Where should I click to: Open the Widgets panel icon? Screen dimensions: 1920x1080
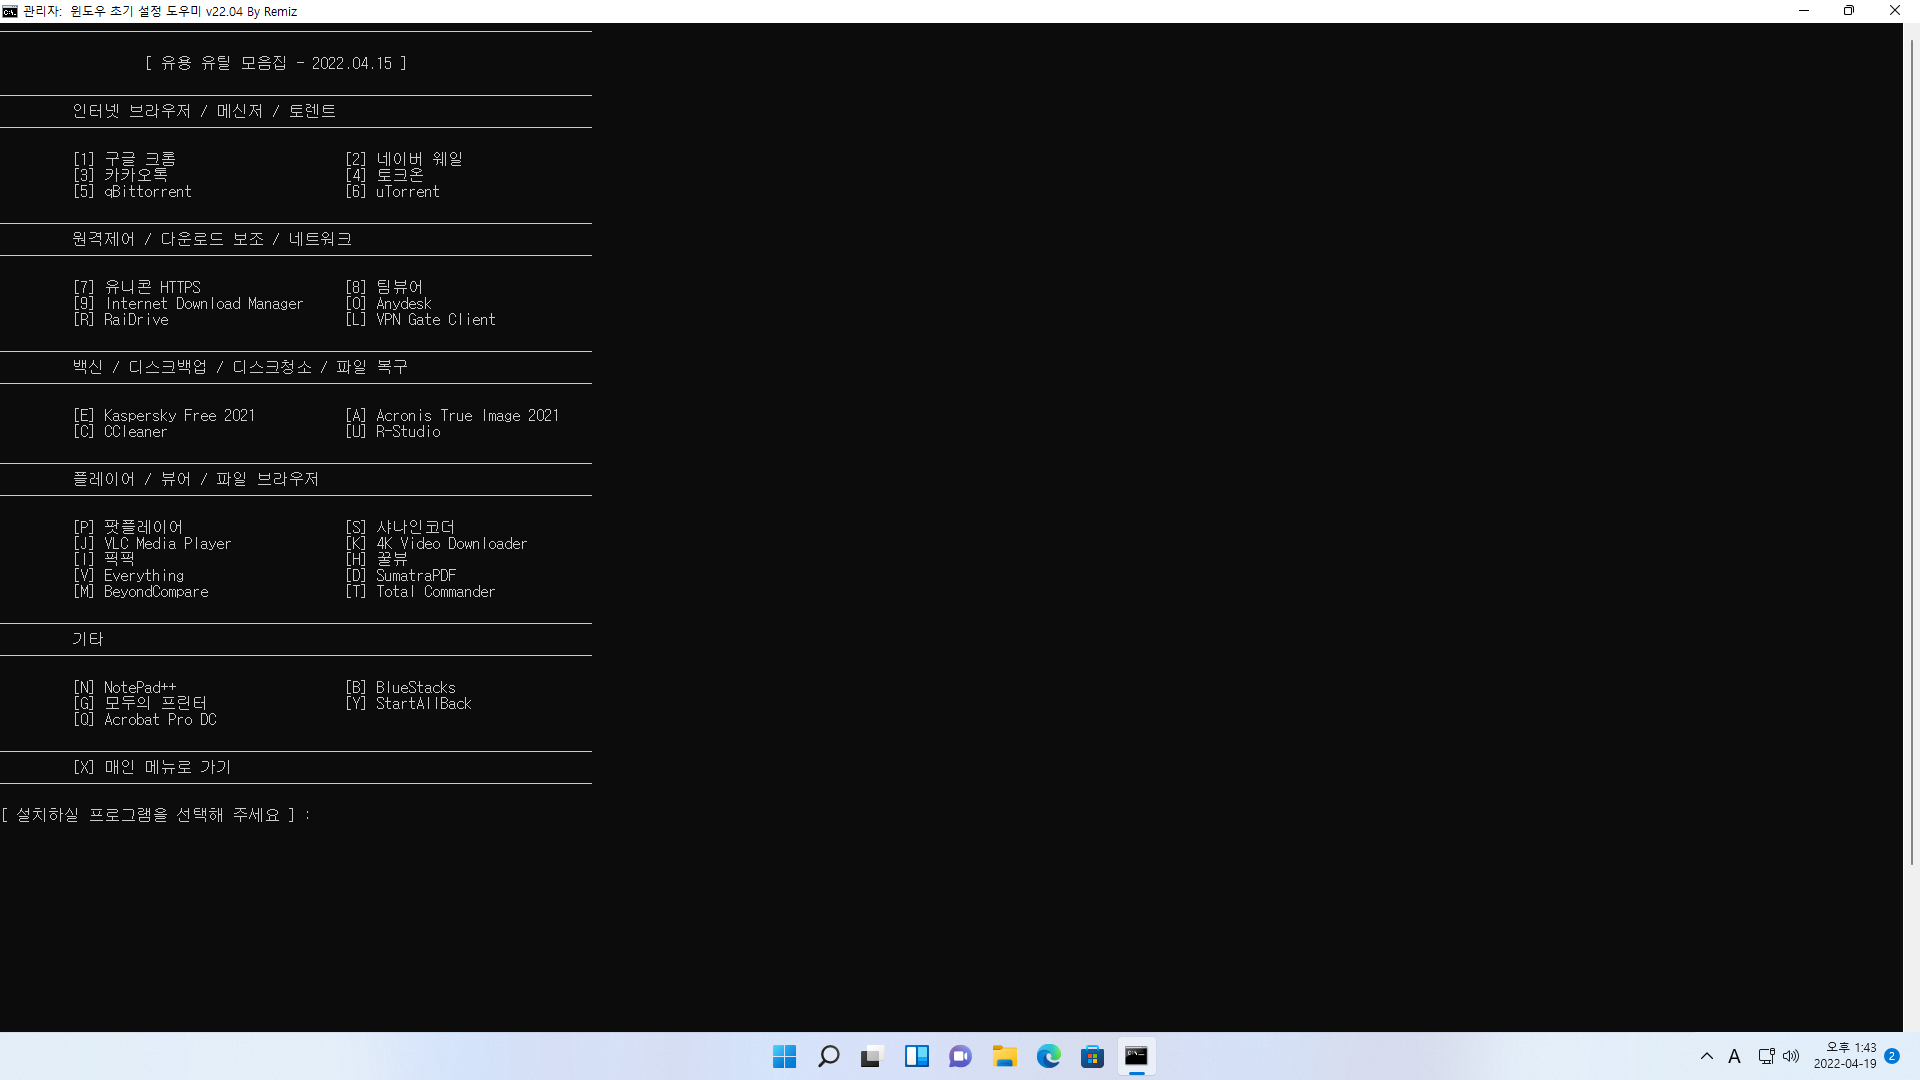(917, 1056)
